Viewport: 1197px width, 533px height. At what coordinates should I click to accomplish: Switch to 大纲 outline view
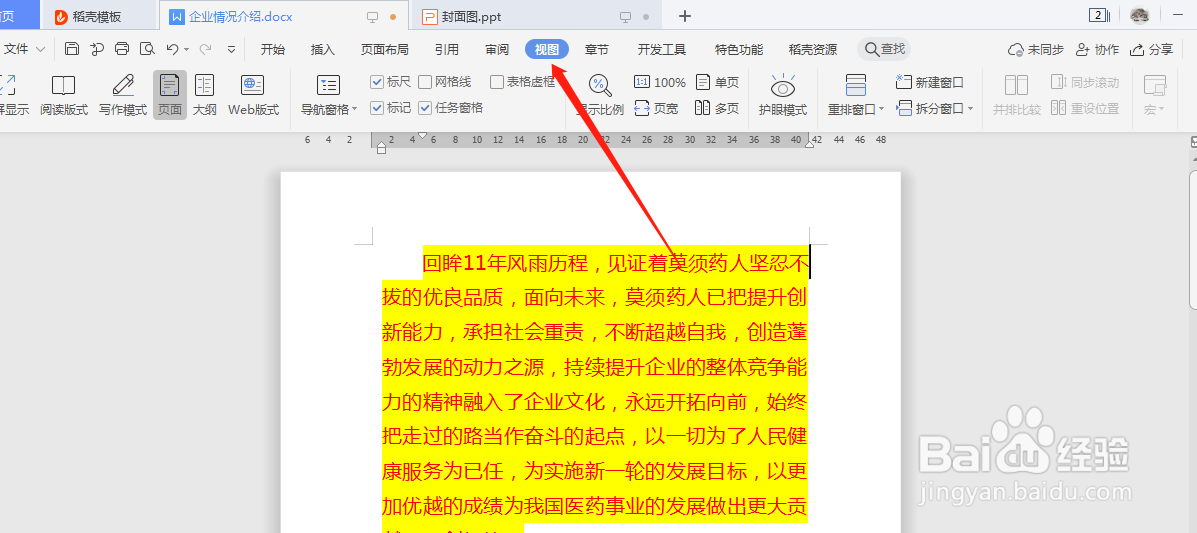point(205,95)
